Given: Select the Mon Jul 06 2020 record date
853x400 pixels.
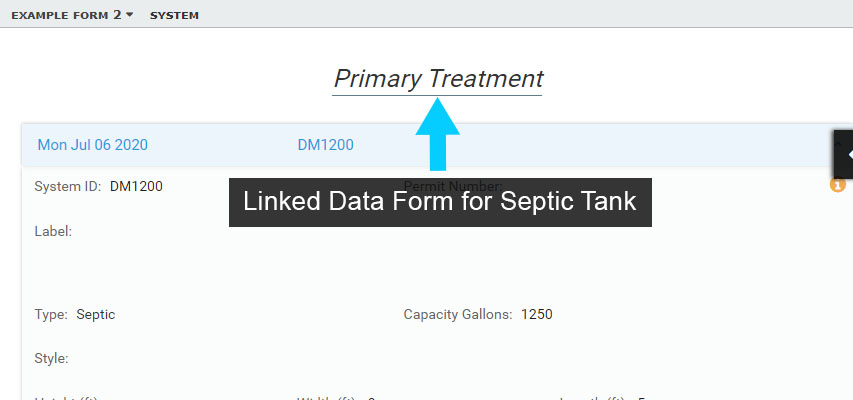Looking at the screenshot, I should 92,145.
